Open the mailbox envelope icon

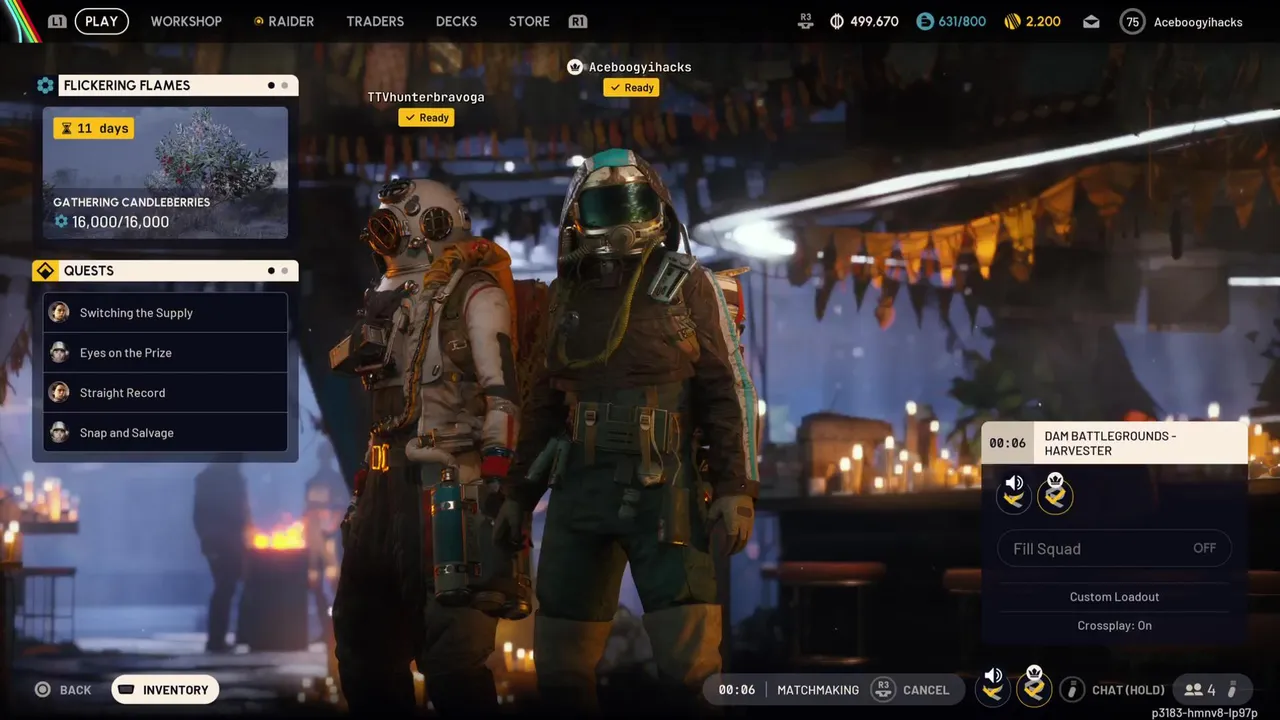[1091, 21]
